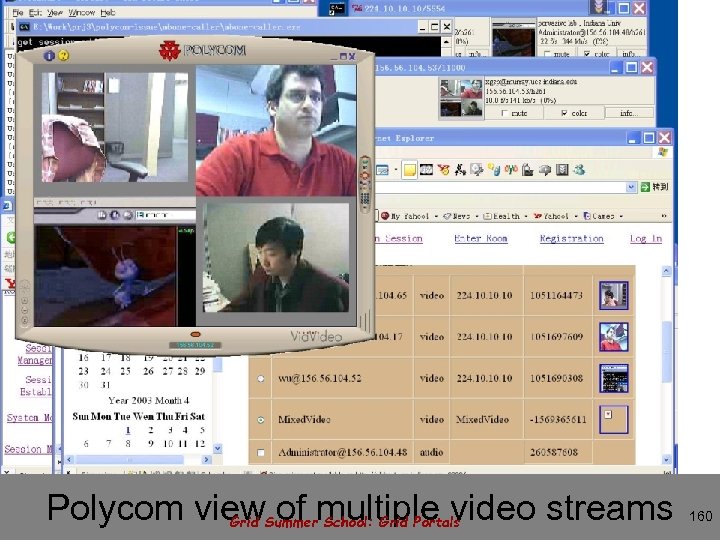Follow the Enter Room link
The width and height of the screenshot is (720, 540).
point(481,238)
